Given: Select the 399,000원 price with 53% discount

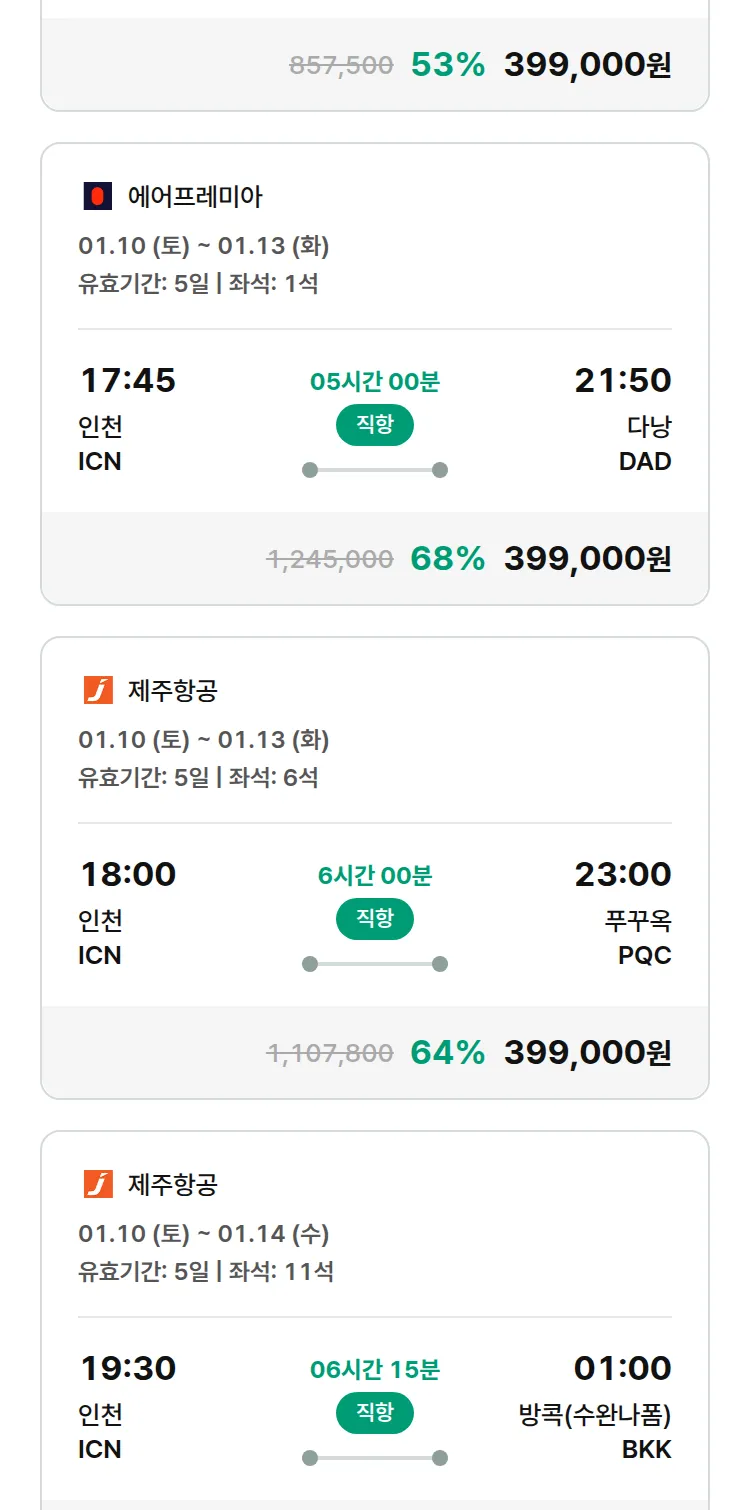Looking at the screenshot, I should tap(587, 65).
